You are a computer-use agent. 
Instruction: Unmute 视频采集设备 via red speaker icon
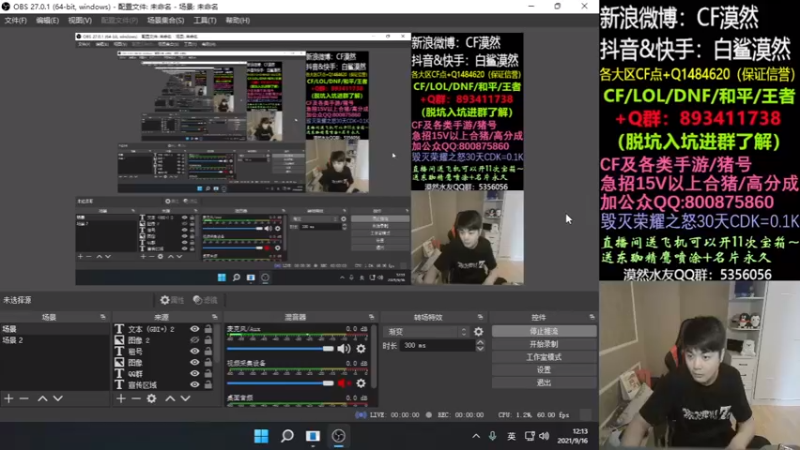point(344,383)
